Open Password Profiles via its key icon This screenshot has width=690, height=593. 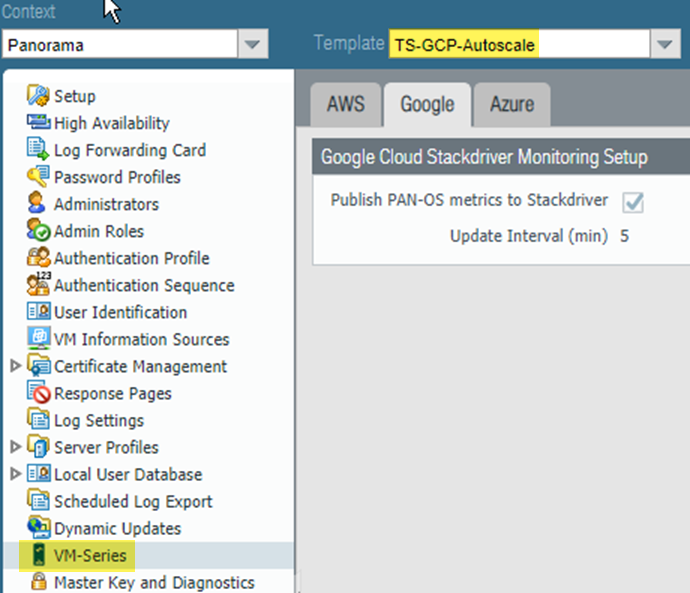coord(39,177)
